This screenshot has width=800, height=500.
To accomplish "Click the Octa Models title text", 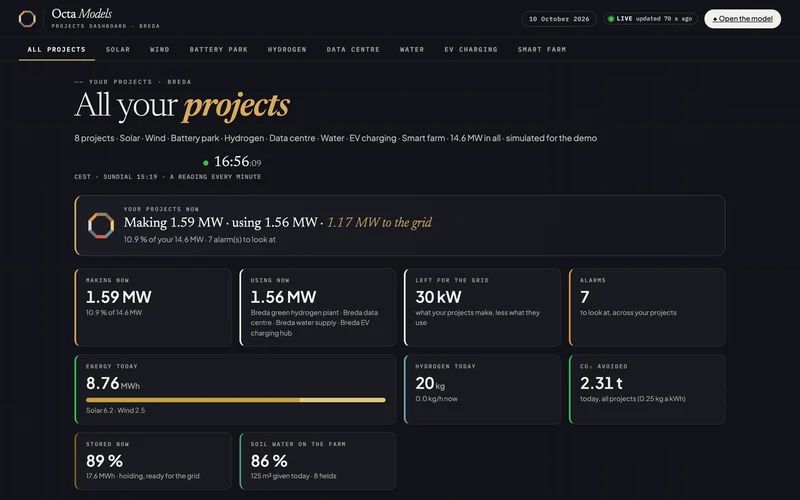I will click(82, 14).
